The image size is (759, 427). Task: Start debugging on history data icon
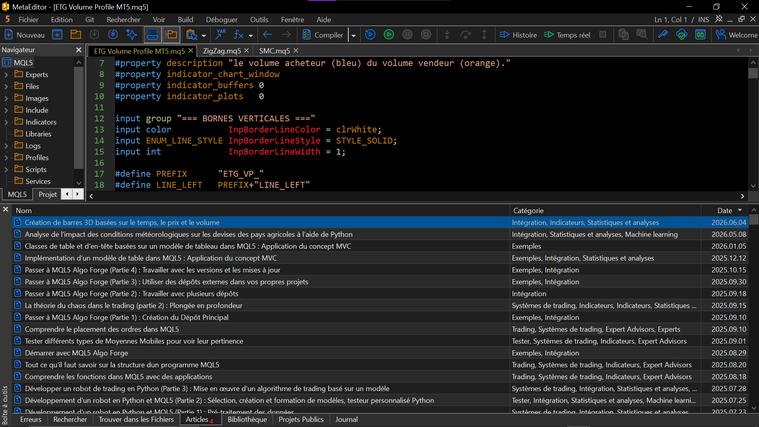point(370,35)
